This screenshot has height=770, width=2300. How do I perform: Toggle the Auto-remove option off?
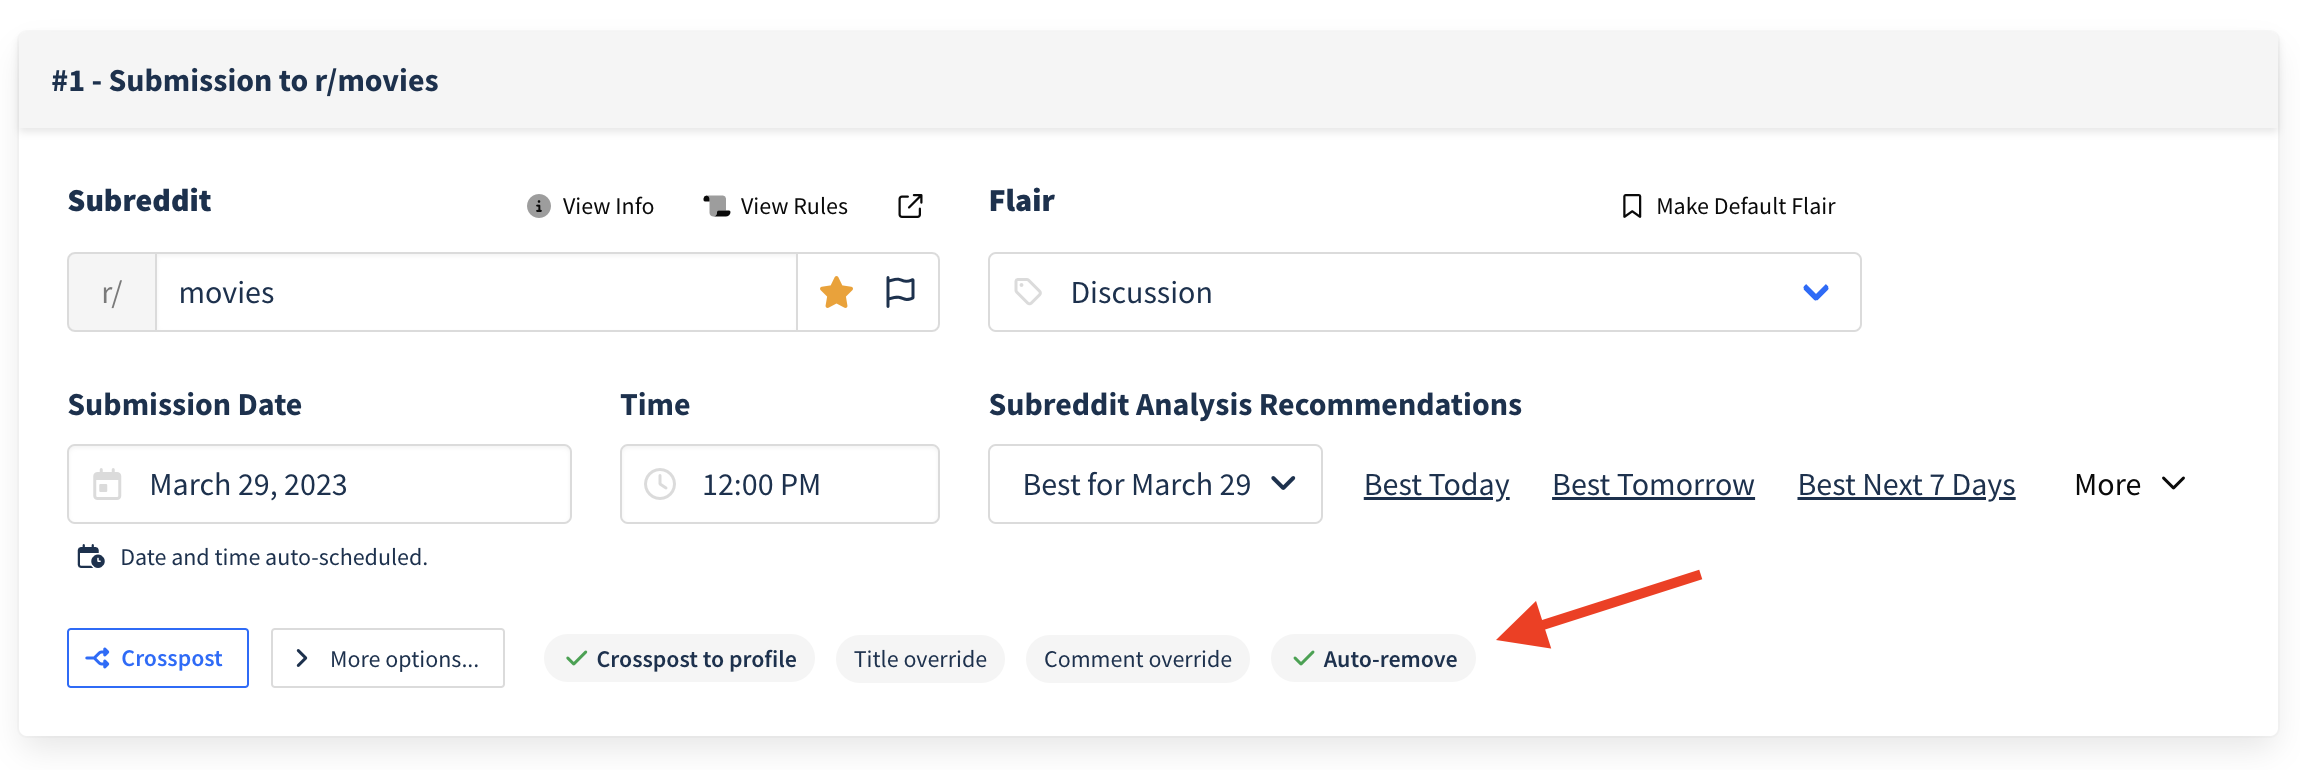coord(1373,659)
